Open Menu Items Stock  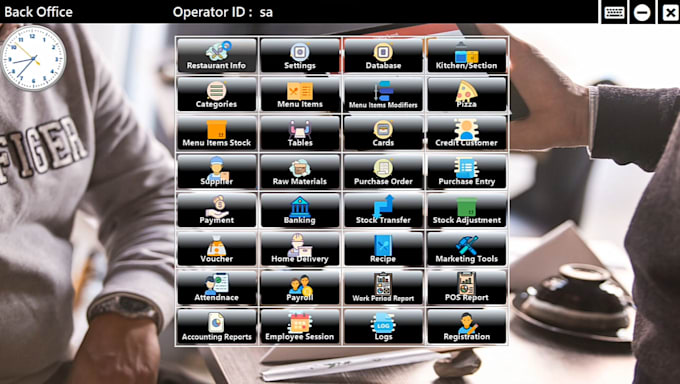[216, 133]
